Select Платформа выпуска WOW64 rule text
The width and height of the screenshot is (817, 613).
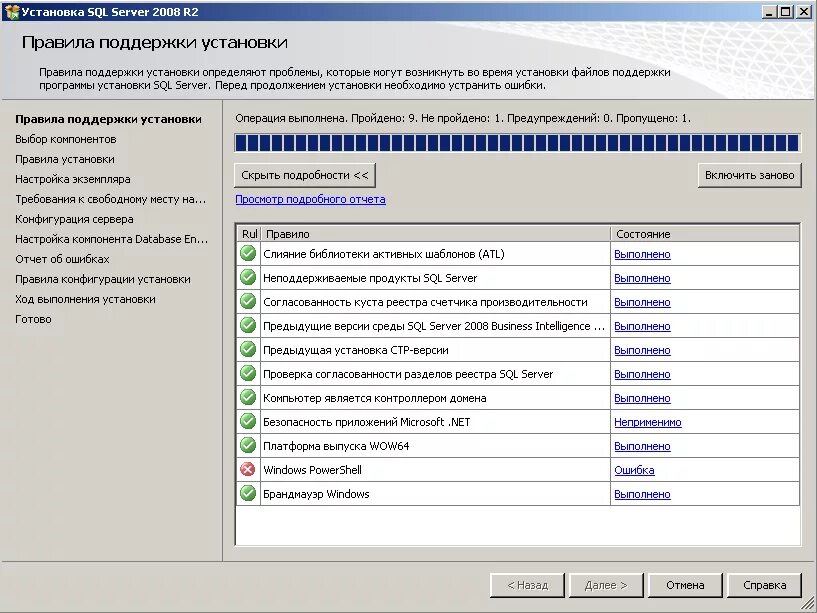[x=336, y=446]
